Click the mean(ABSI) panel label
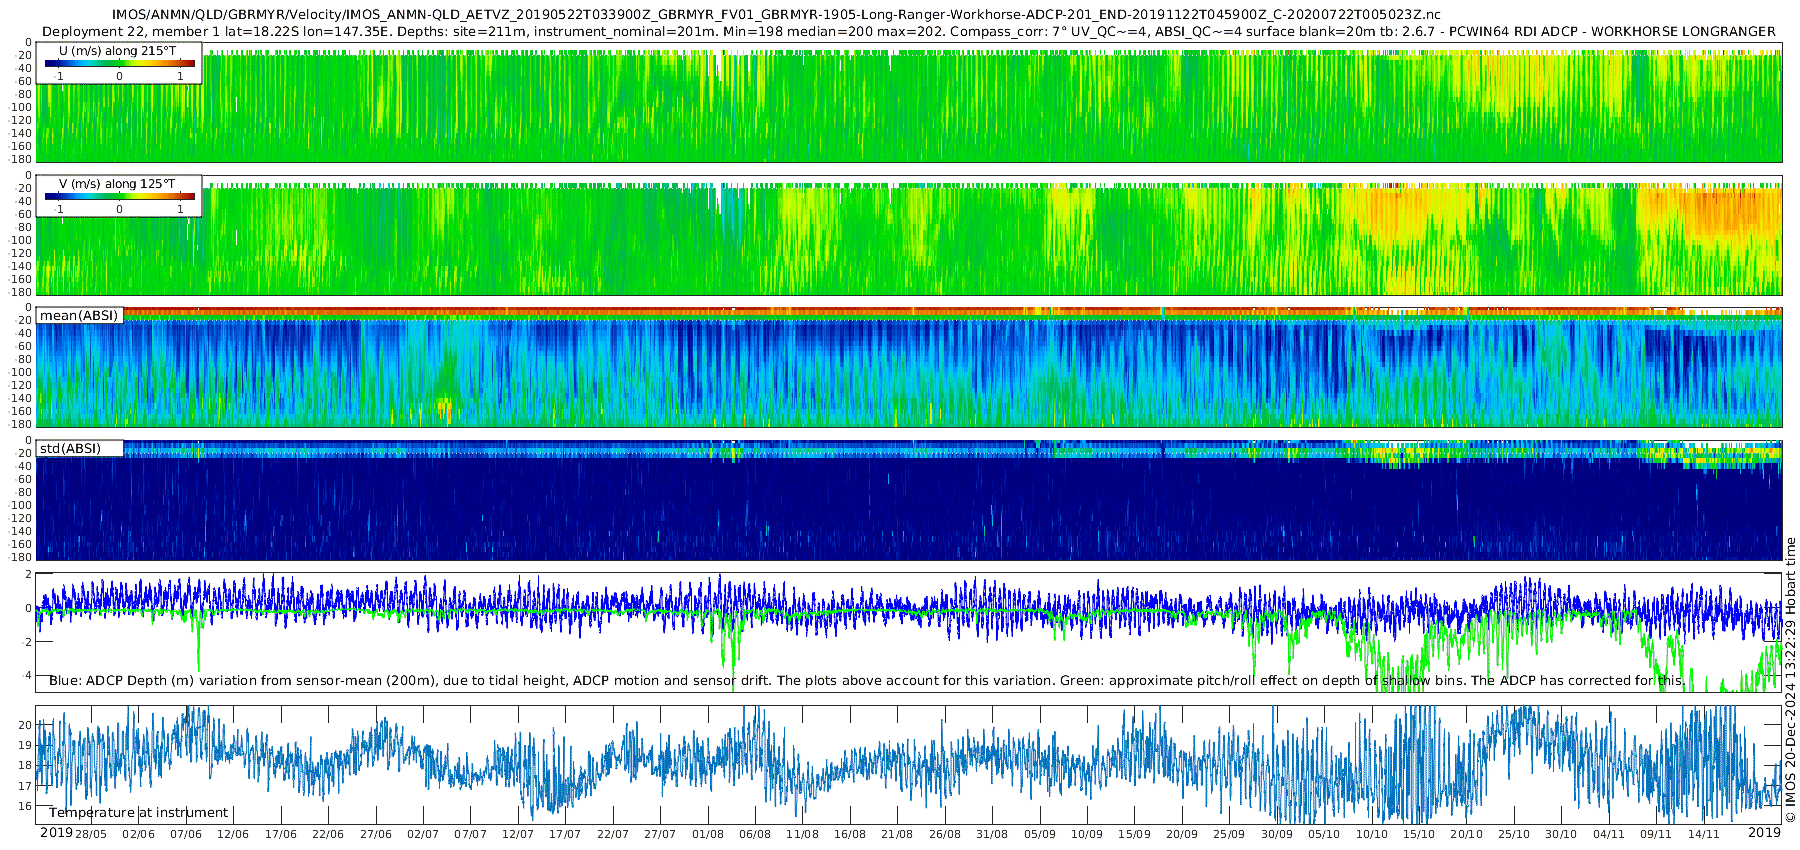Screen dimensions: 1800x850 coord(79,316)
